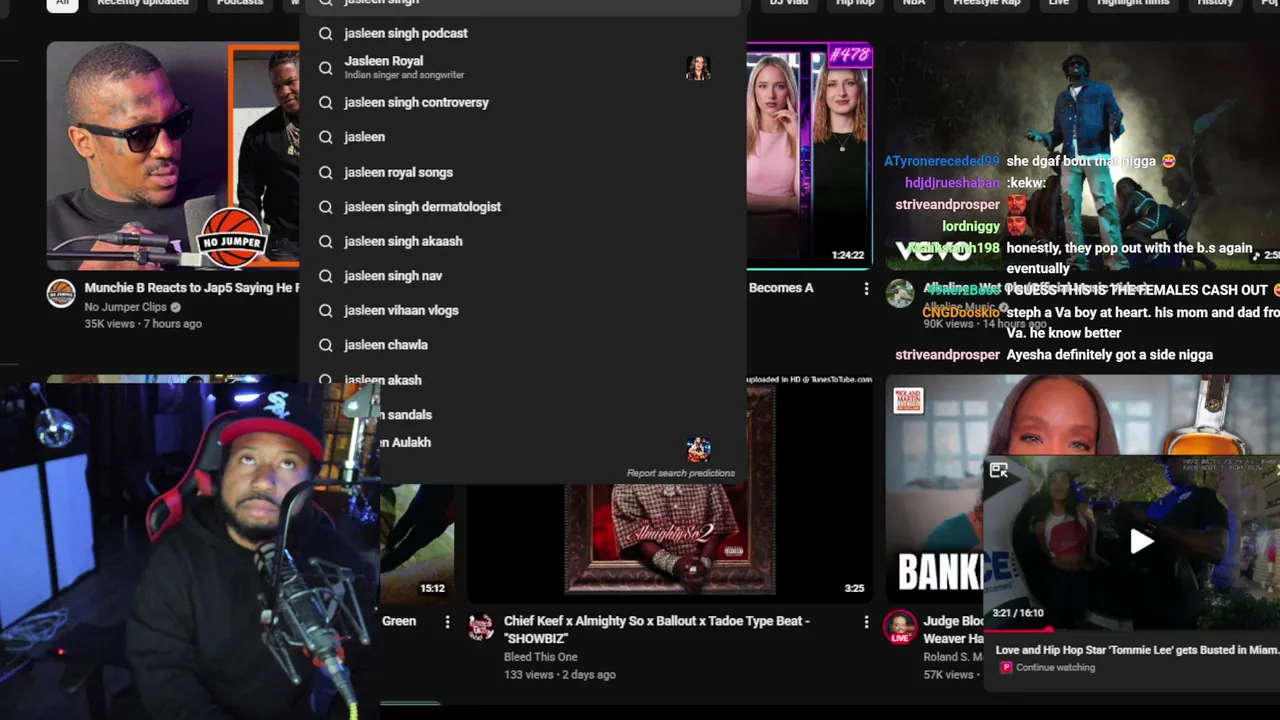The width and height of the screenshot is (1280, 720).
Task: Click the search icon next to 'jasleen'
Action: click(x=325, y=137)
